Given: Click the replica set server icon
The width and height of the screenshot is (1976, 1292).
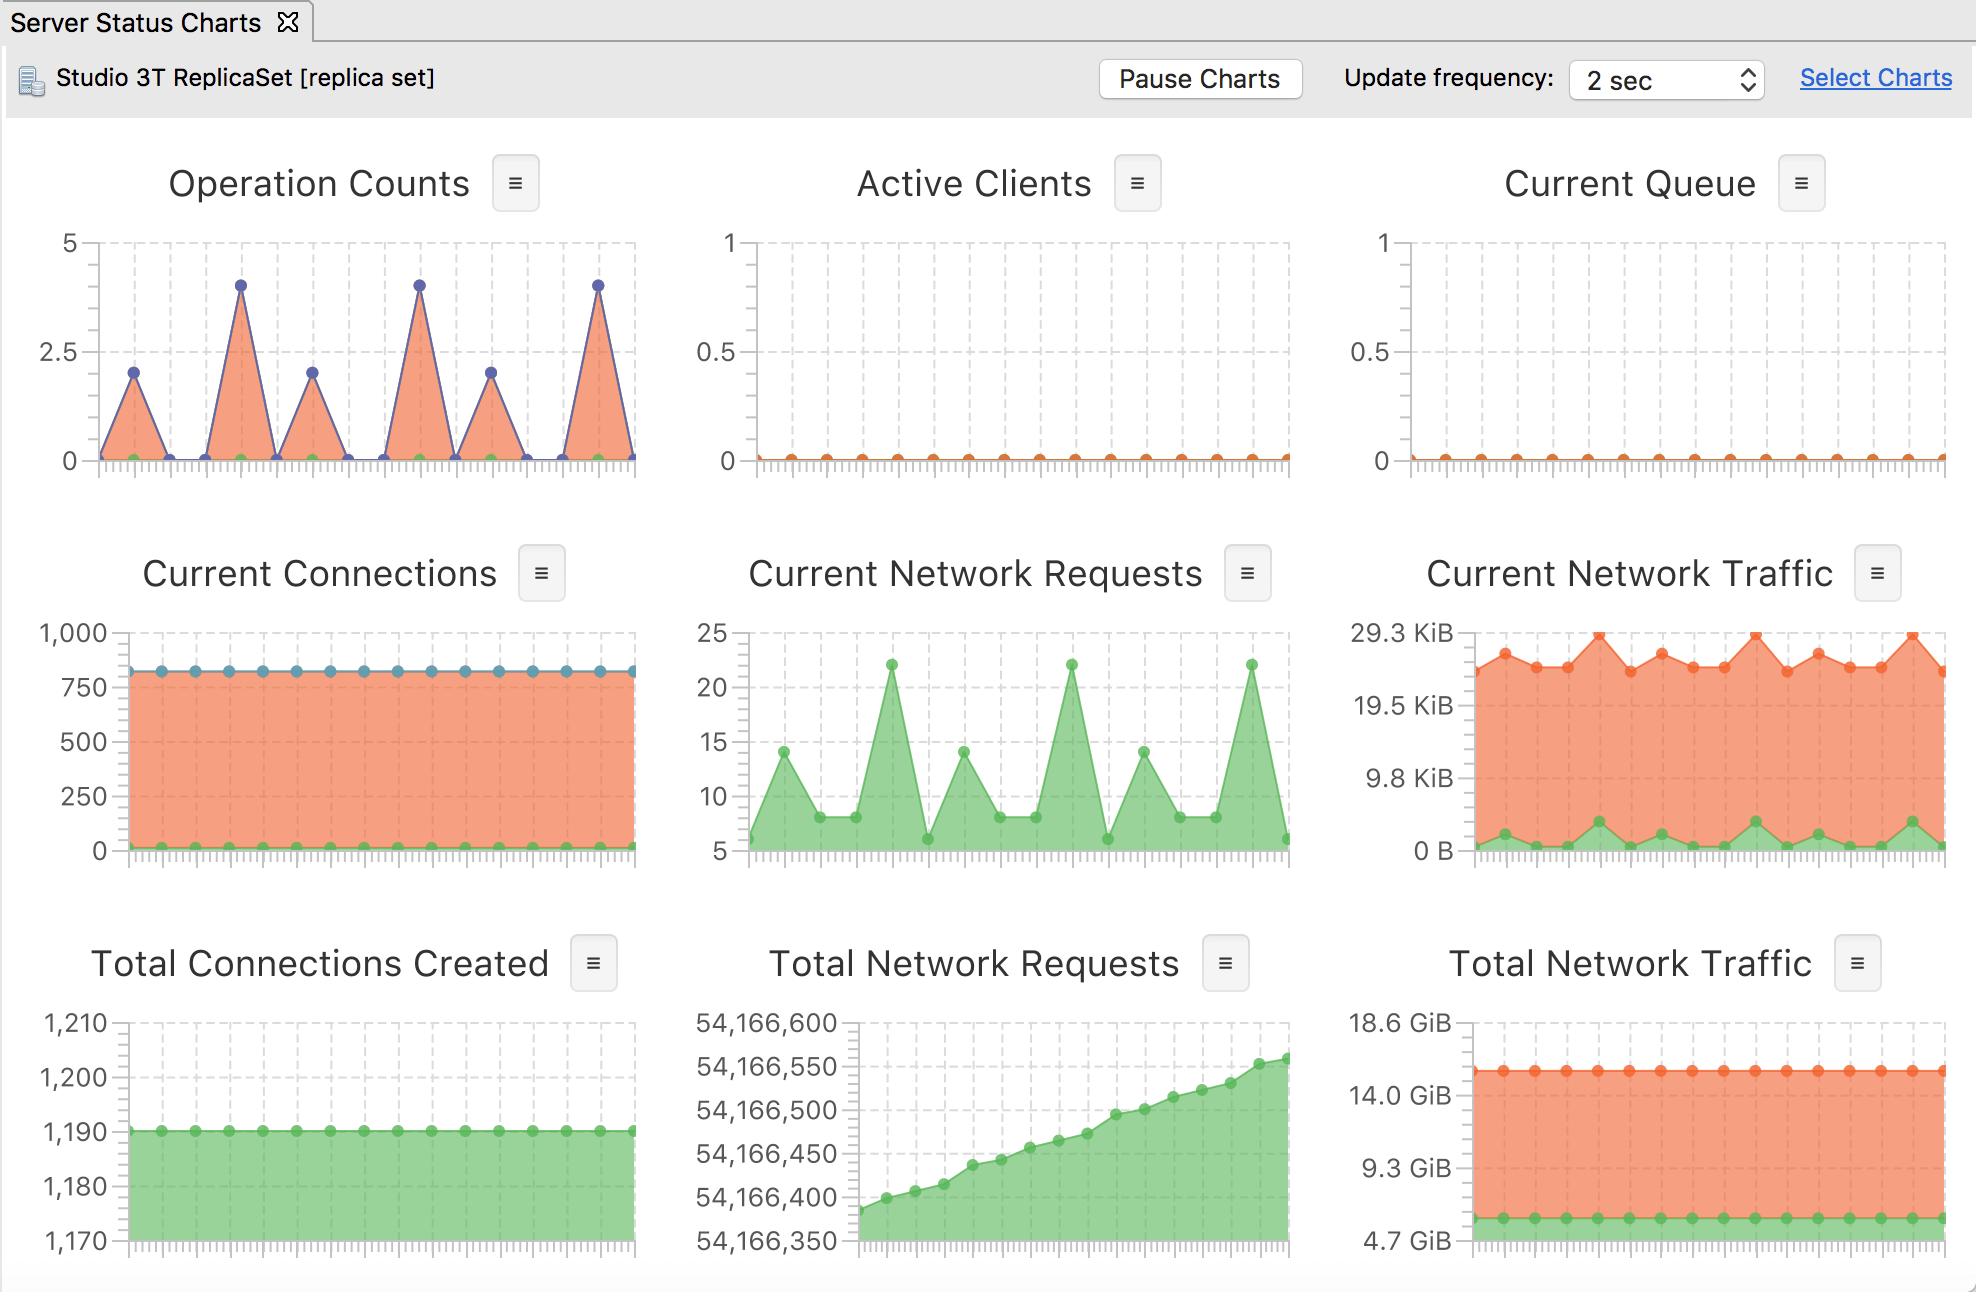Looking at the screenshot, I should 31,80.
